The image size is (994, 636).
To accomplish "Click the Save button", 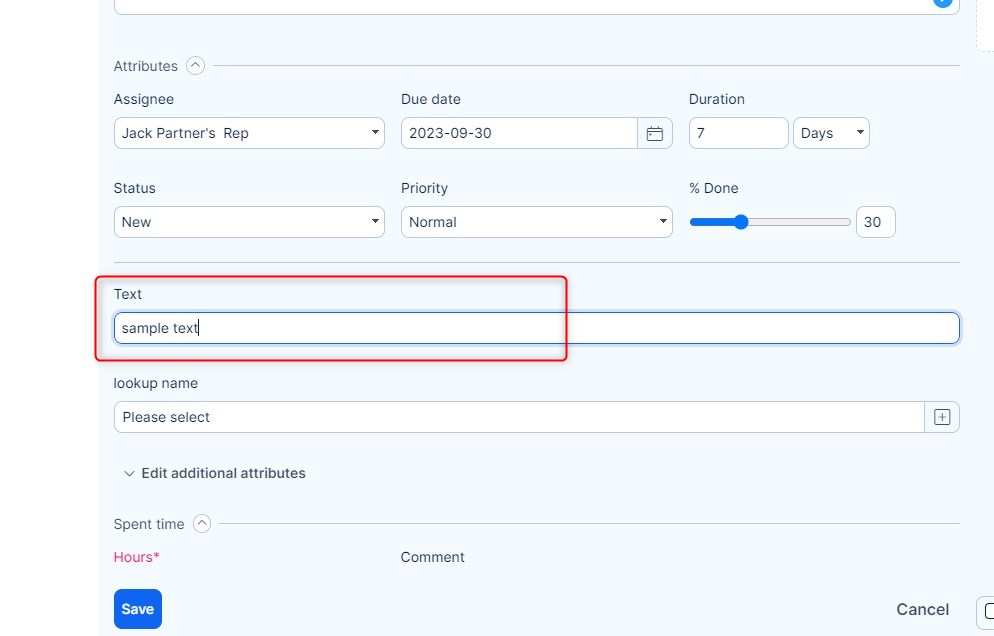I will (138, 609).
